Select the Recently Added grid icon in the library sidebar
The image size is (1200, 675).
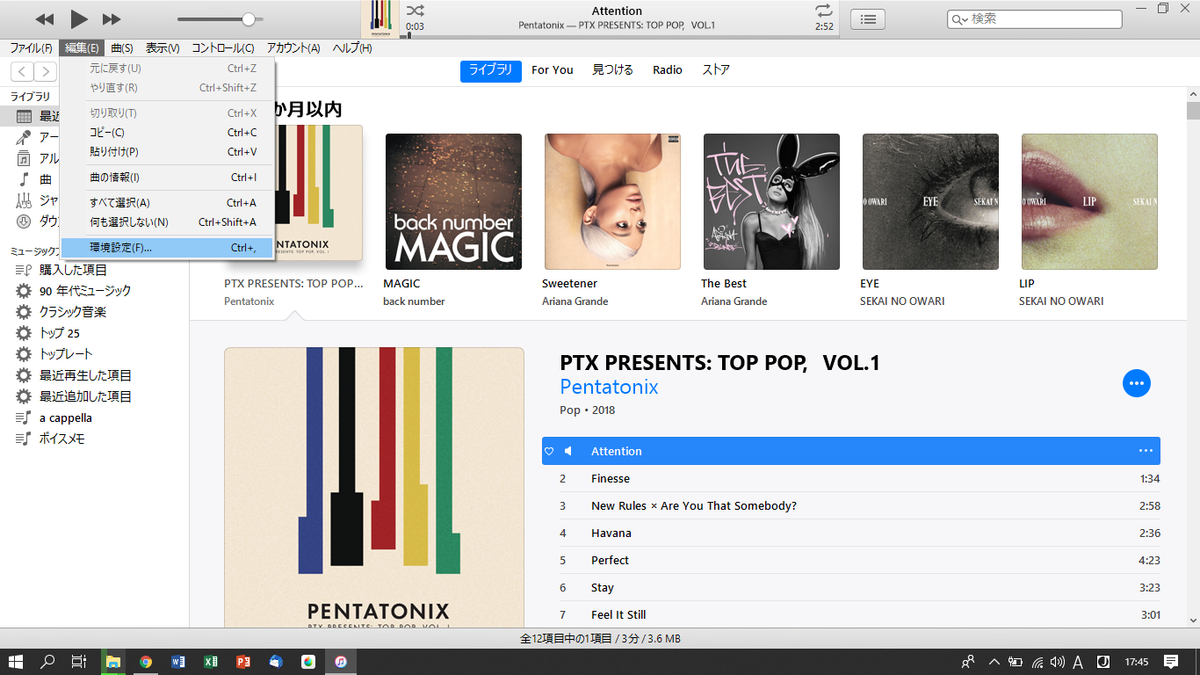tap(24, 116)
